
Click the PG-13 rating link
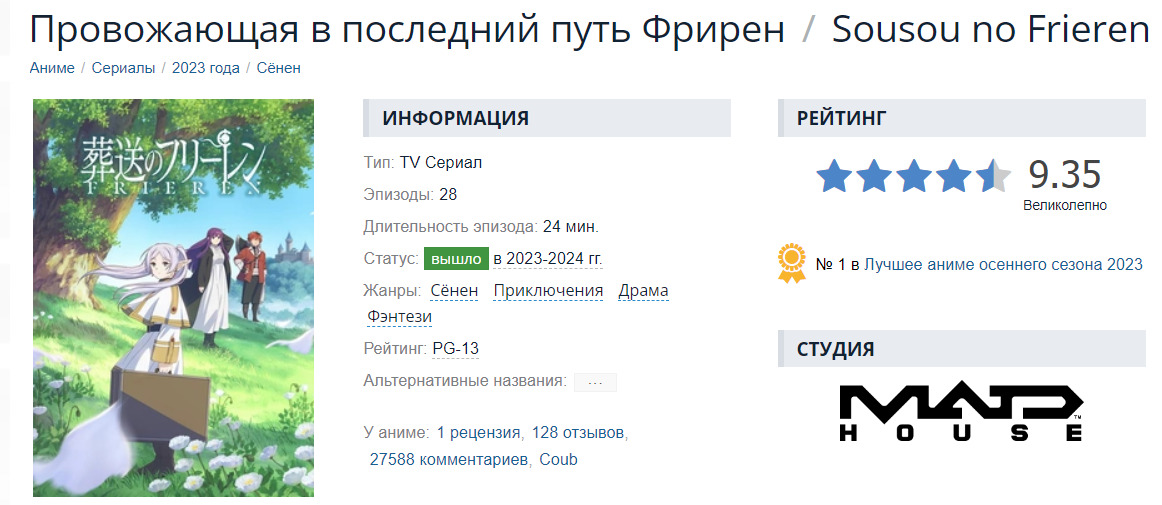[x=456, y=349]
